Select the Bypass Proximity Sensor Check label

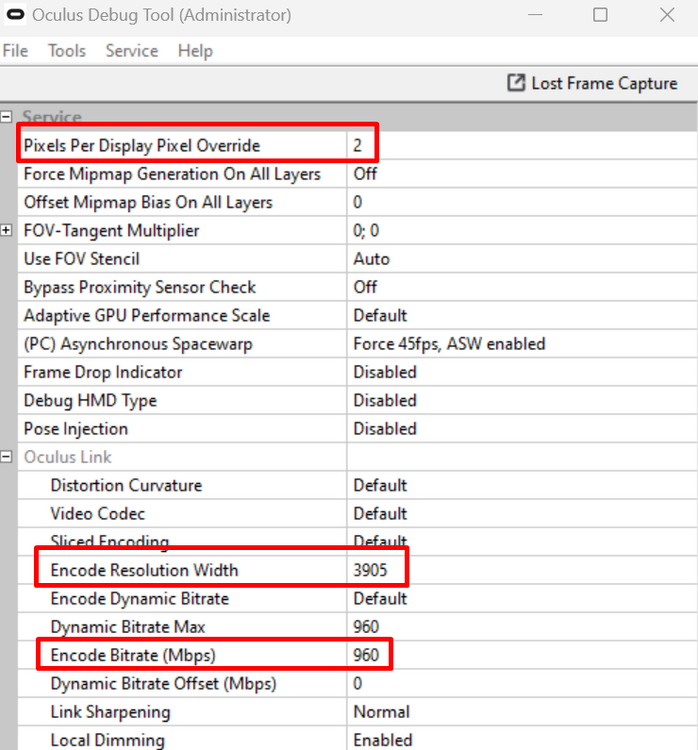click(140, 287)
